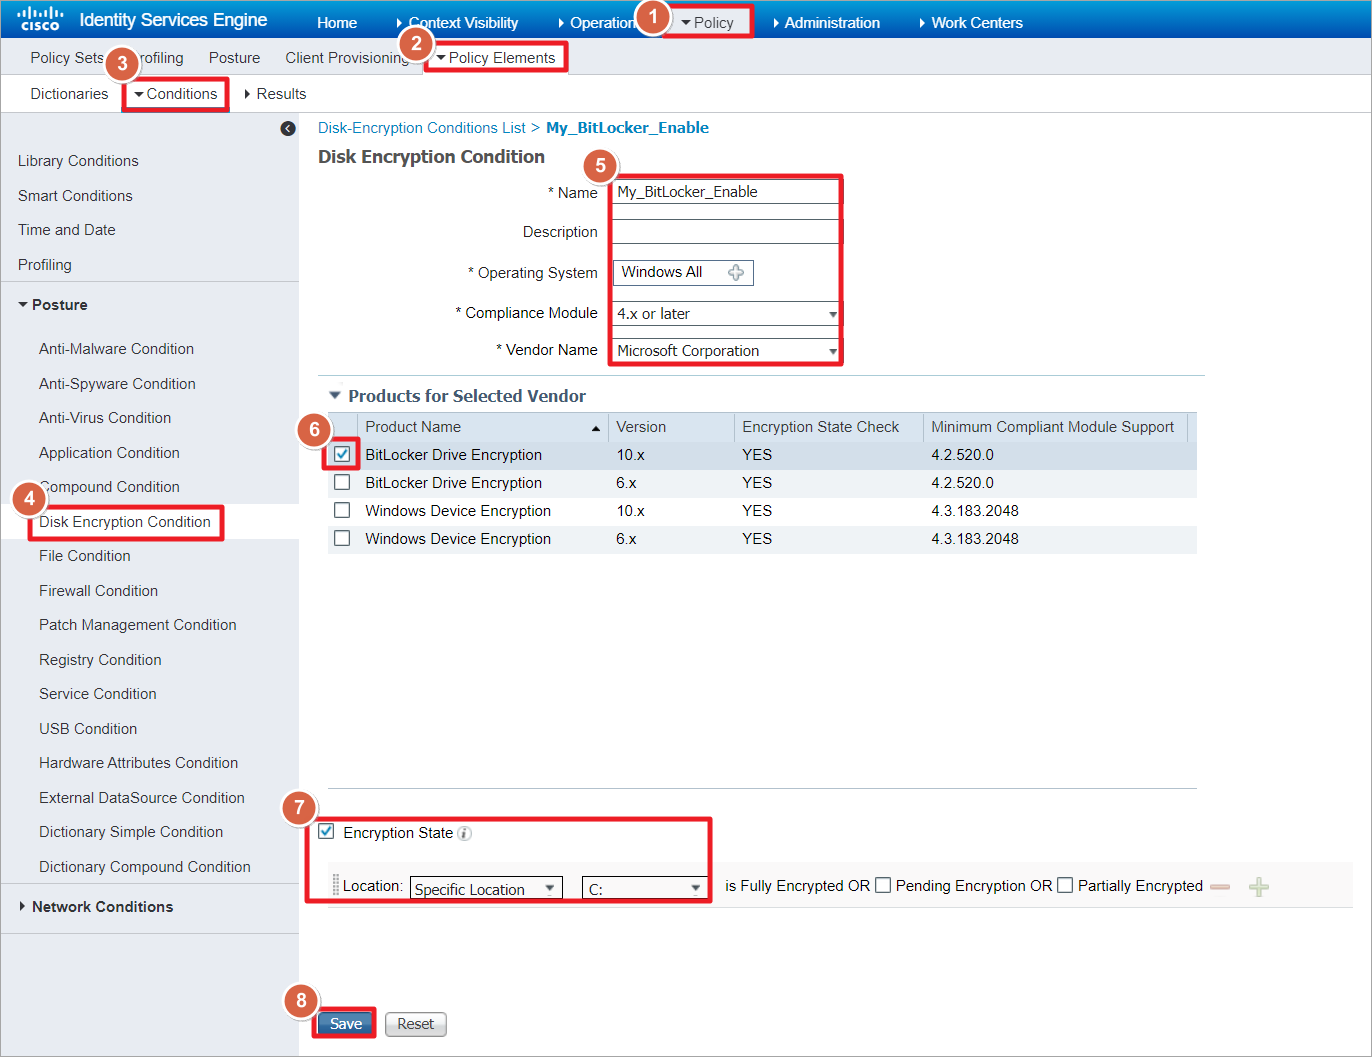This screenshot has width=1372, height=1057.
Task: Expand Network Conditions section
Action: pos(23,906)
